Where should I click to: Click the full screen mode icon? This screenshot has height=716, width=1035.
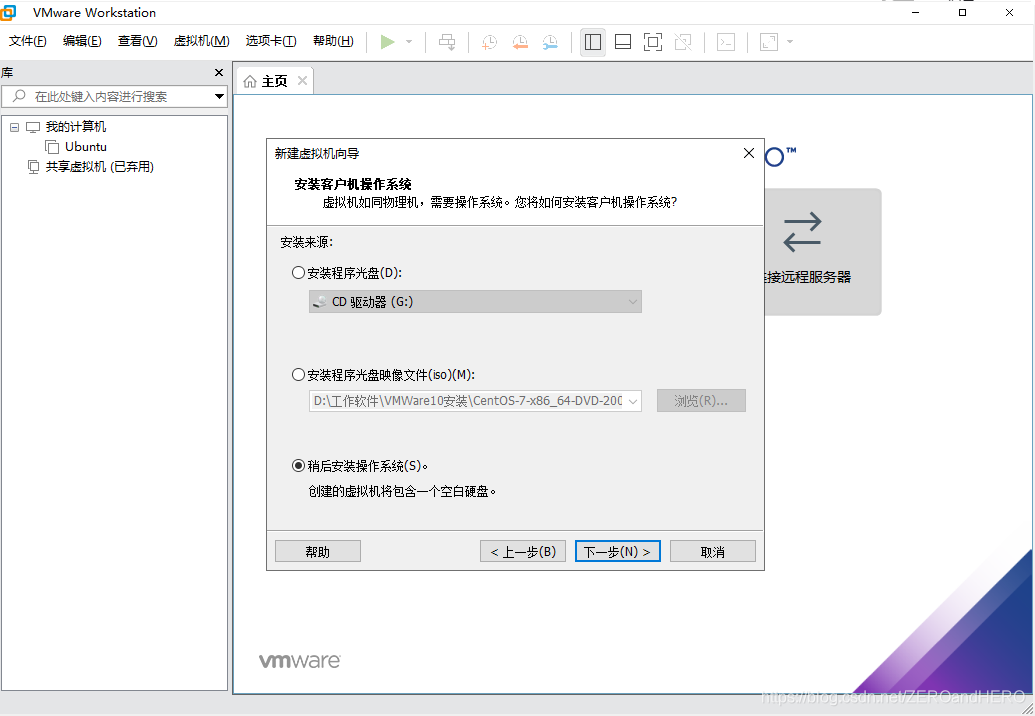653,42
